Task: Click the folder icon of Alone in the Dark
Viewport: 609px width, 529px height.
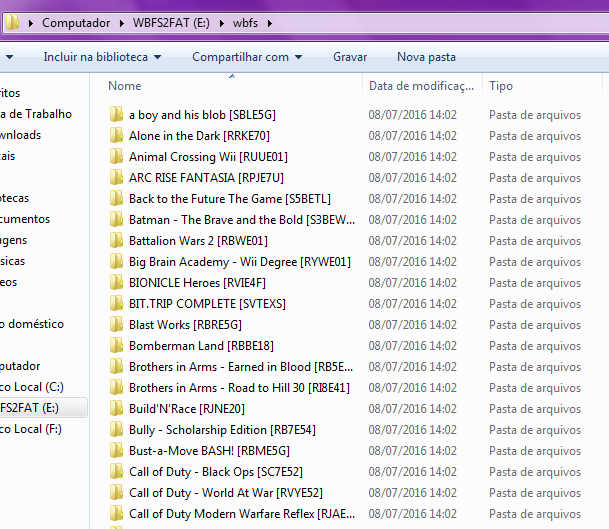Action: tap(117, 136)
